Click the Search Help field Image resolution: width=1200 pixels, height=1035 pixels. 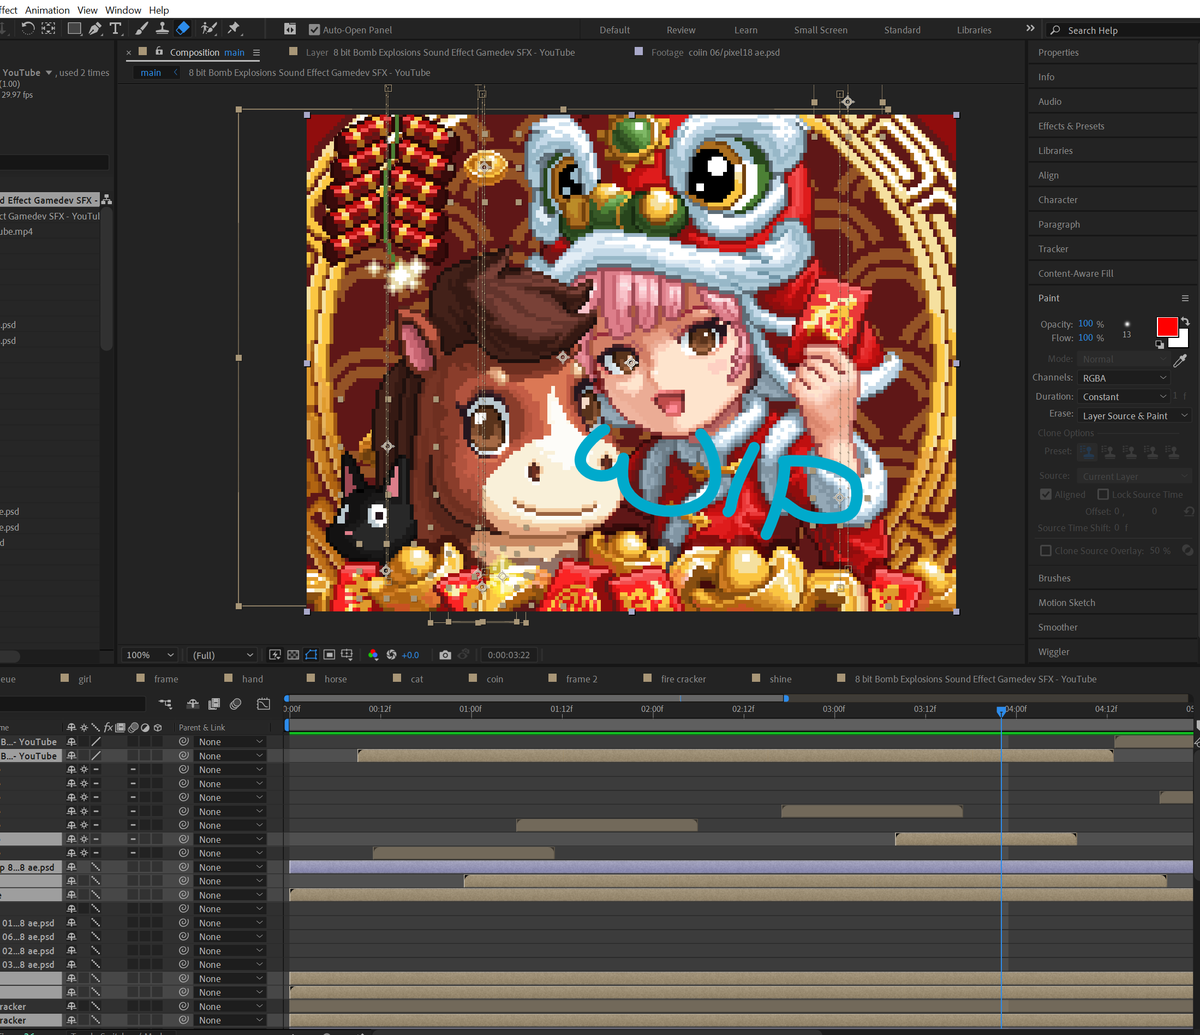pos(1121,30)
